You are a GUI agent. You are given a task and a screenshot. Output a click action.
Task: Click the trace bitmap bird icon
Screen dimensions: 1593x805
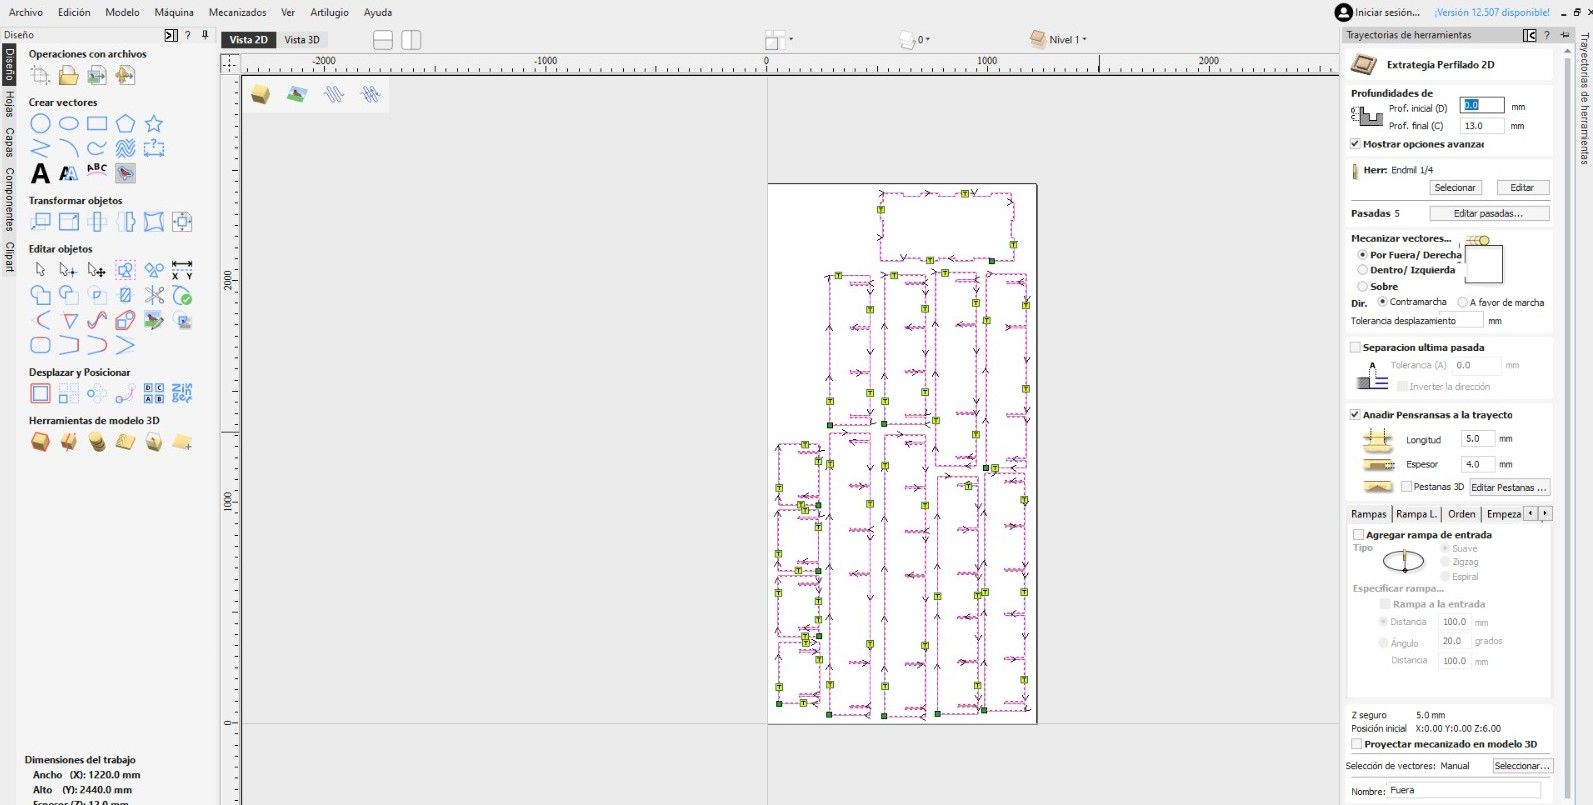point(125,173)
